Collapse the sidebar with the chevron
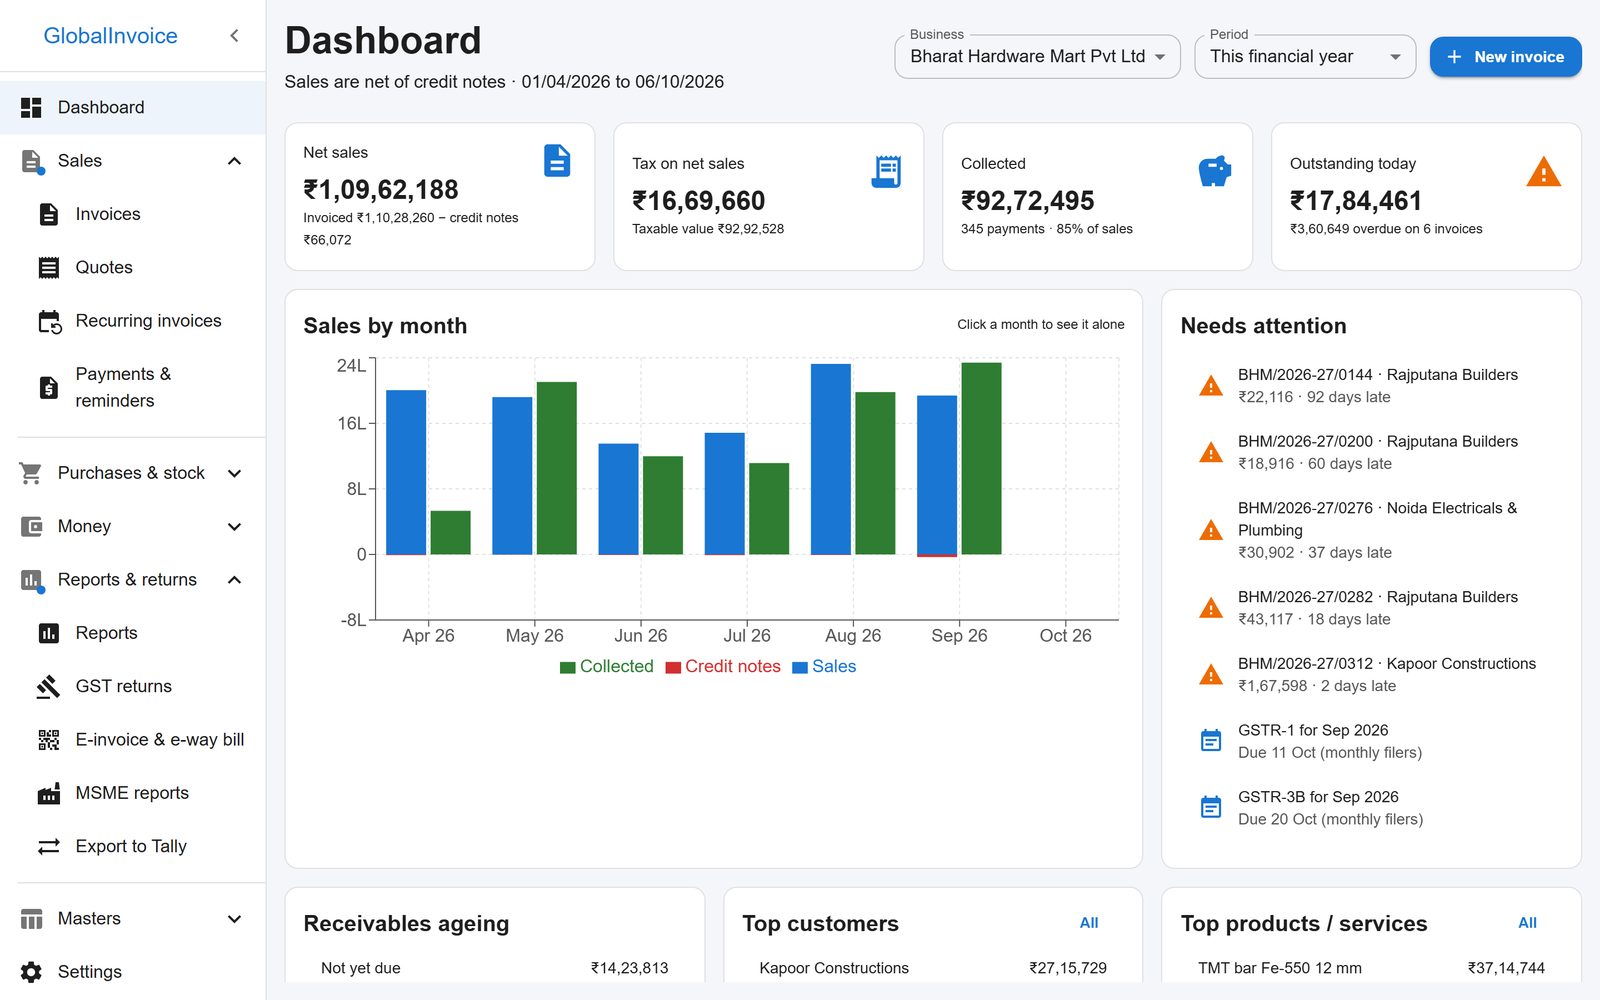Screen dimensions: 1600x1000 (x=234, y=36)
